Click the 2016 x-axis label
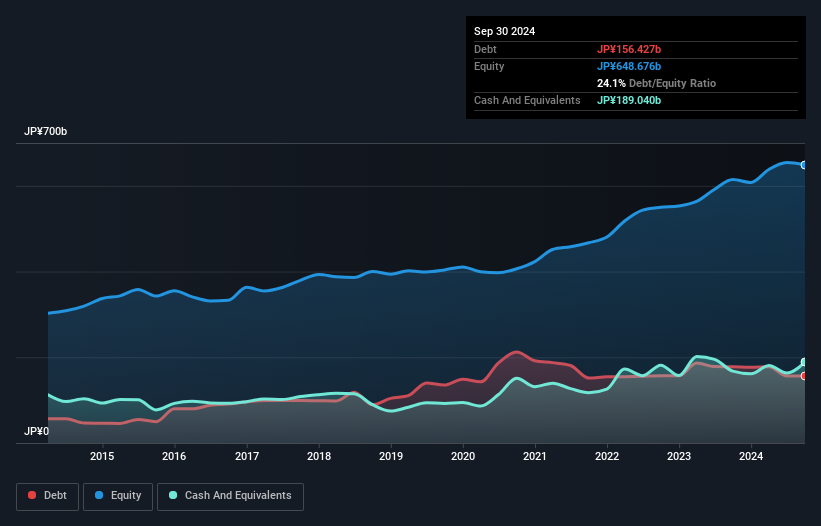The width and height of the screenshot is (821, 526). 174,456
